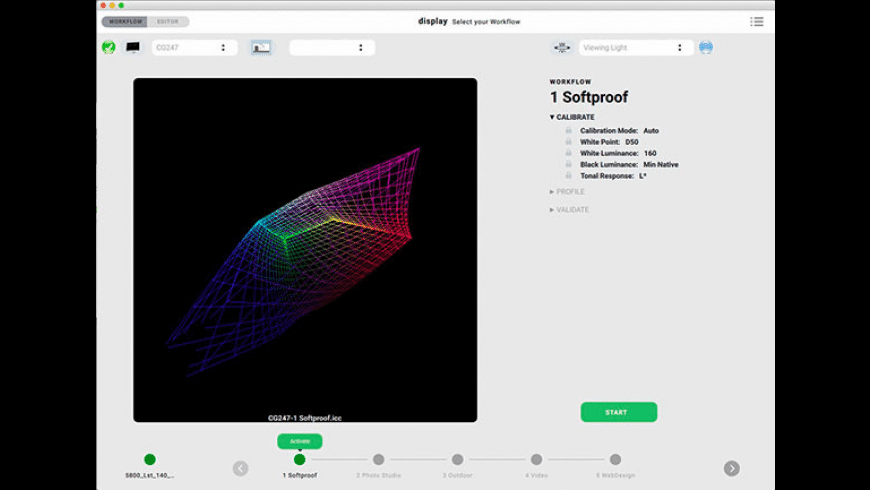Click the White Point value D50
The height and width of the screenshot is (490, 870).
pos(631,142)
